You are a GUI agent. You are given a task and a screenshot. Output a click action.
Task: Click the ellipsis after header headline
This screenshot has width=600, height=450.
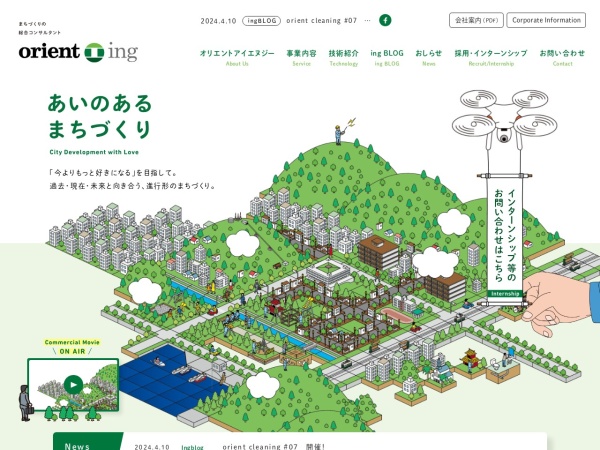(x=367, y=21)
